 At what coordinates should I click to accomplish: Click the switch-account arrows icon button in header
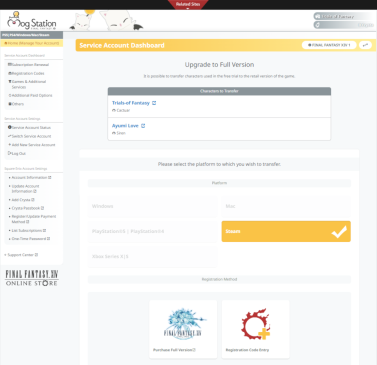pos(365,45)
